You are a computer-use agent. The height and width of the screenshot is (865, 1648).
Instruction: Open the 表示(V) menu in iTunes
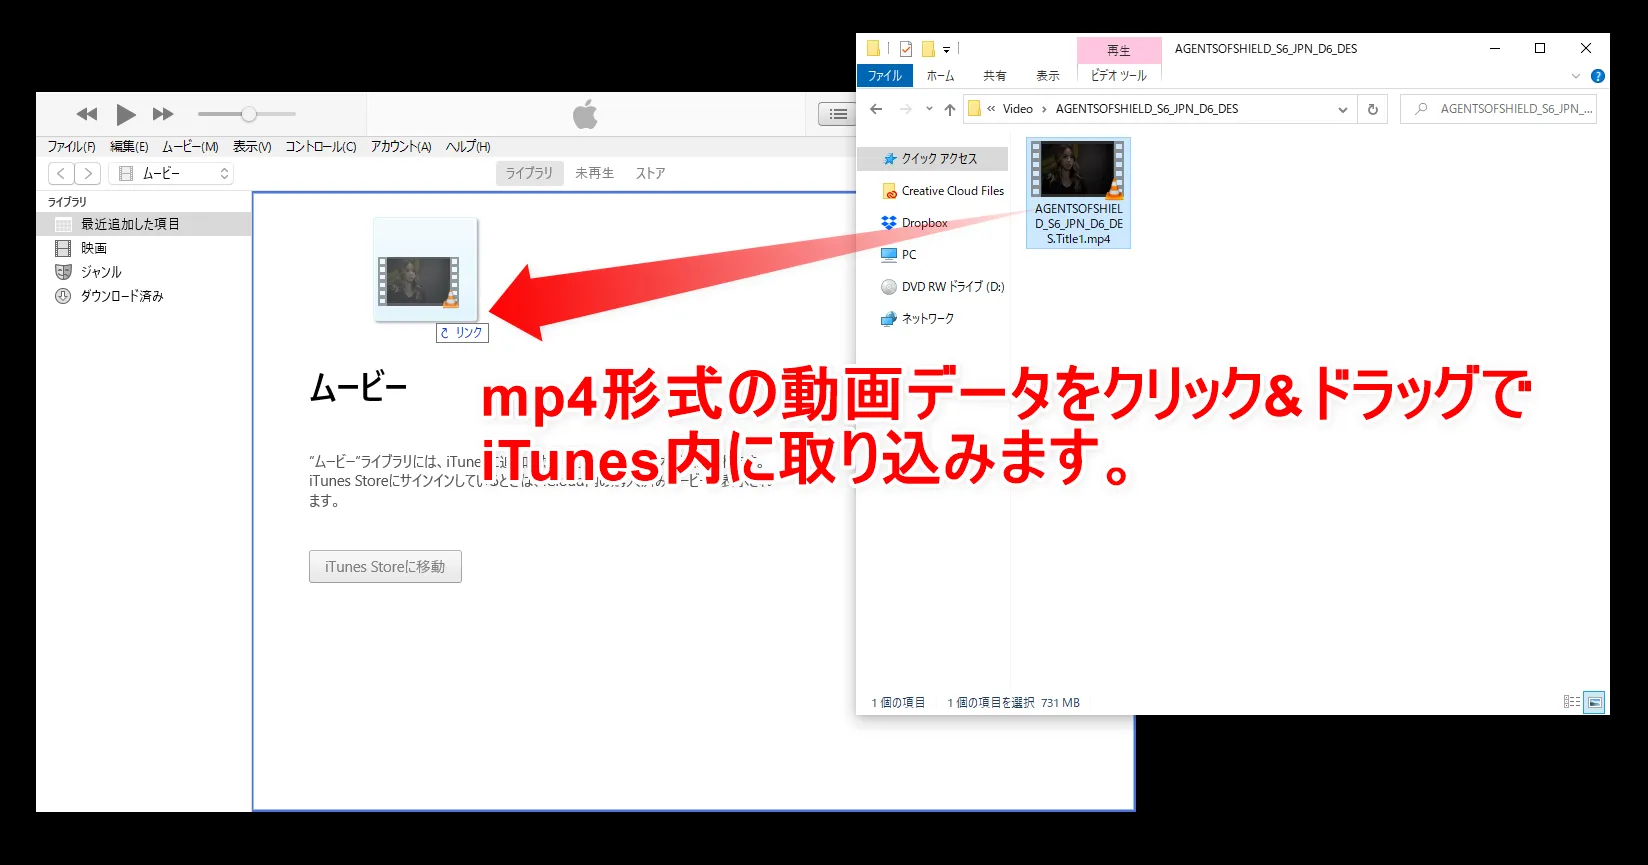(x=252, y=147)
